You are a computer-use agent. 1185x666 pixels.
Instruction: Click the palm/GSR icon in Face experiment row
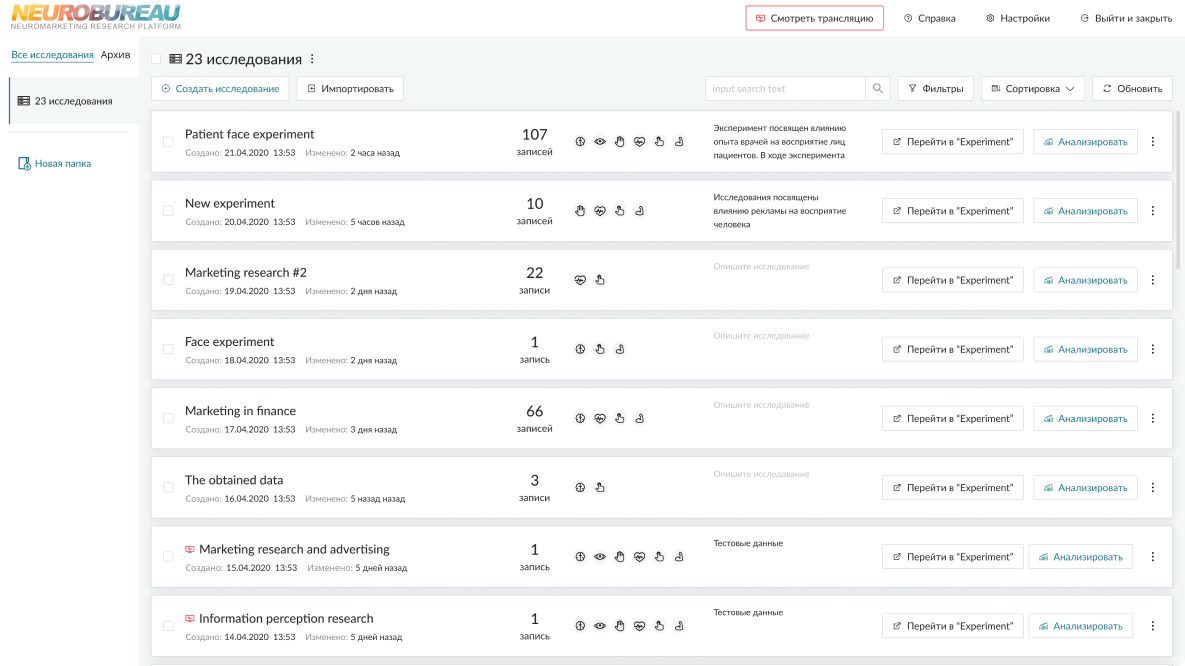600,349
